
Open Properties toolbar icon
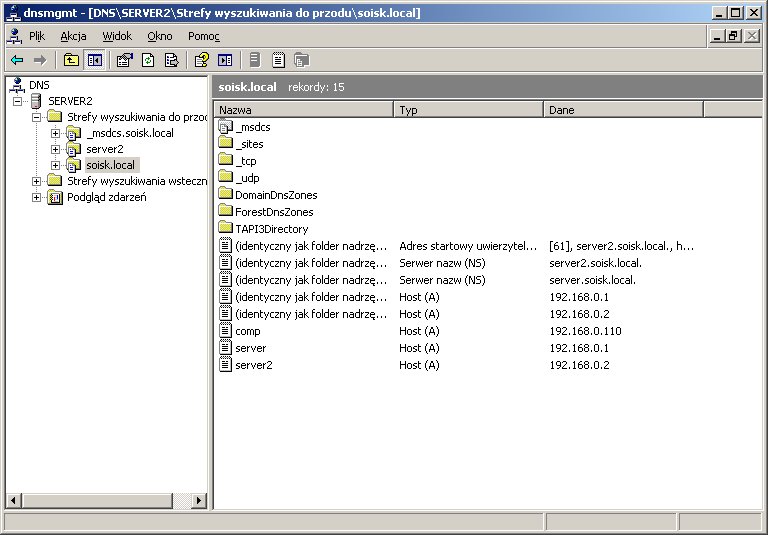tap(124, 60)
